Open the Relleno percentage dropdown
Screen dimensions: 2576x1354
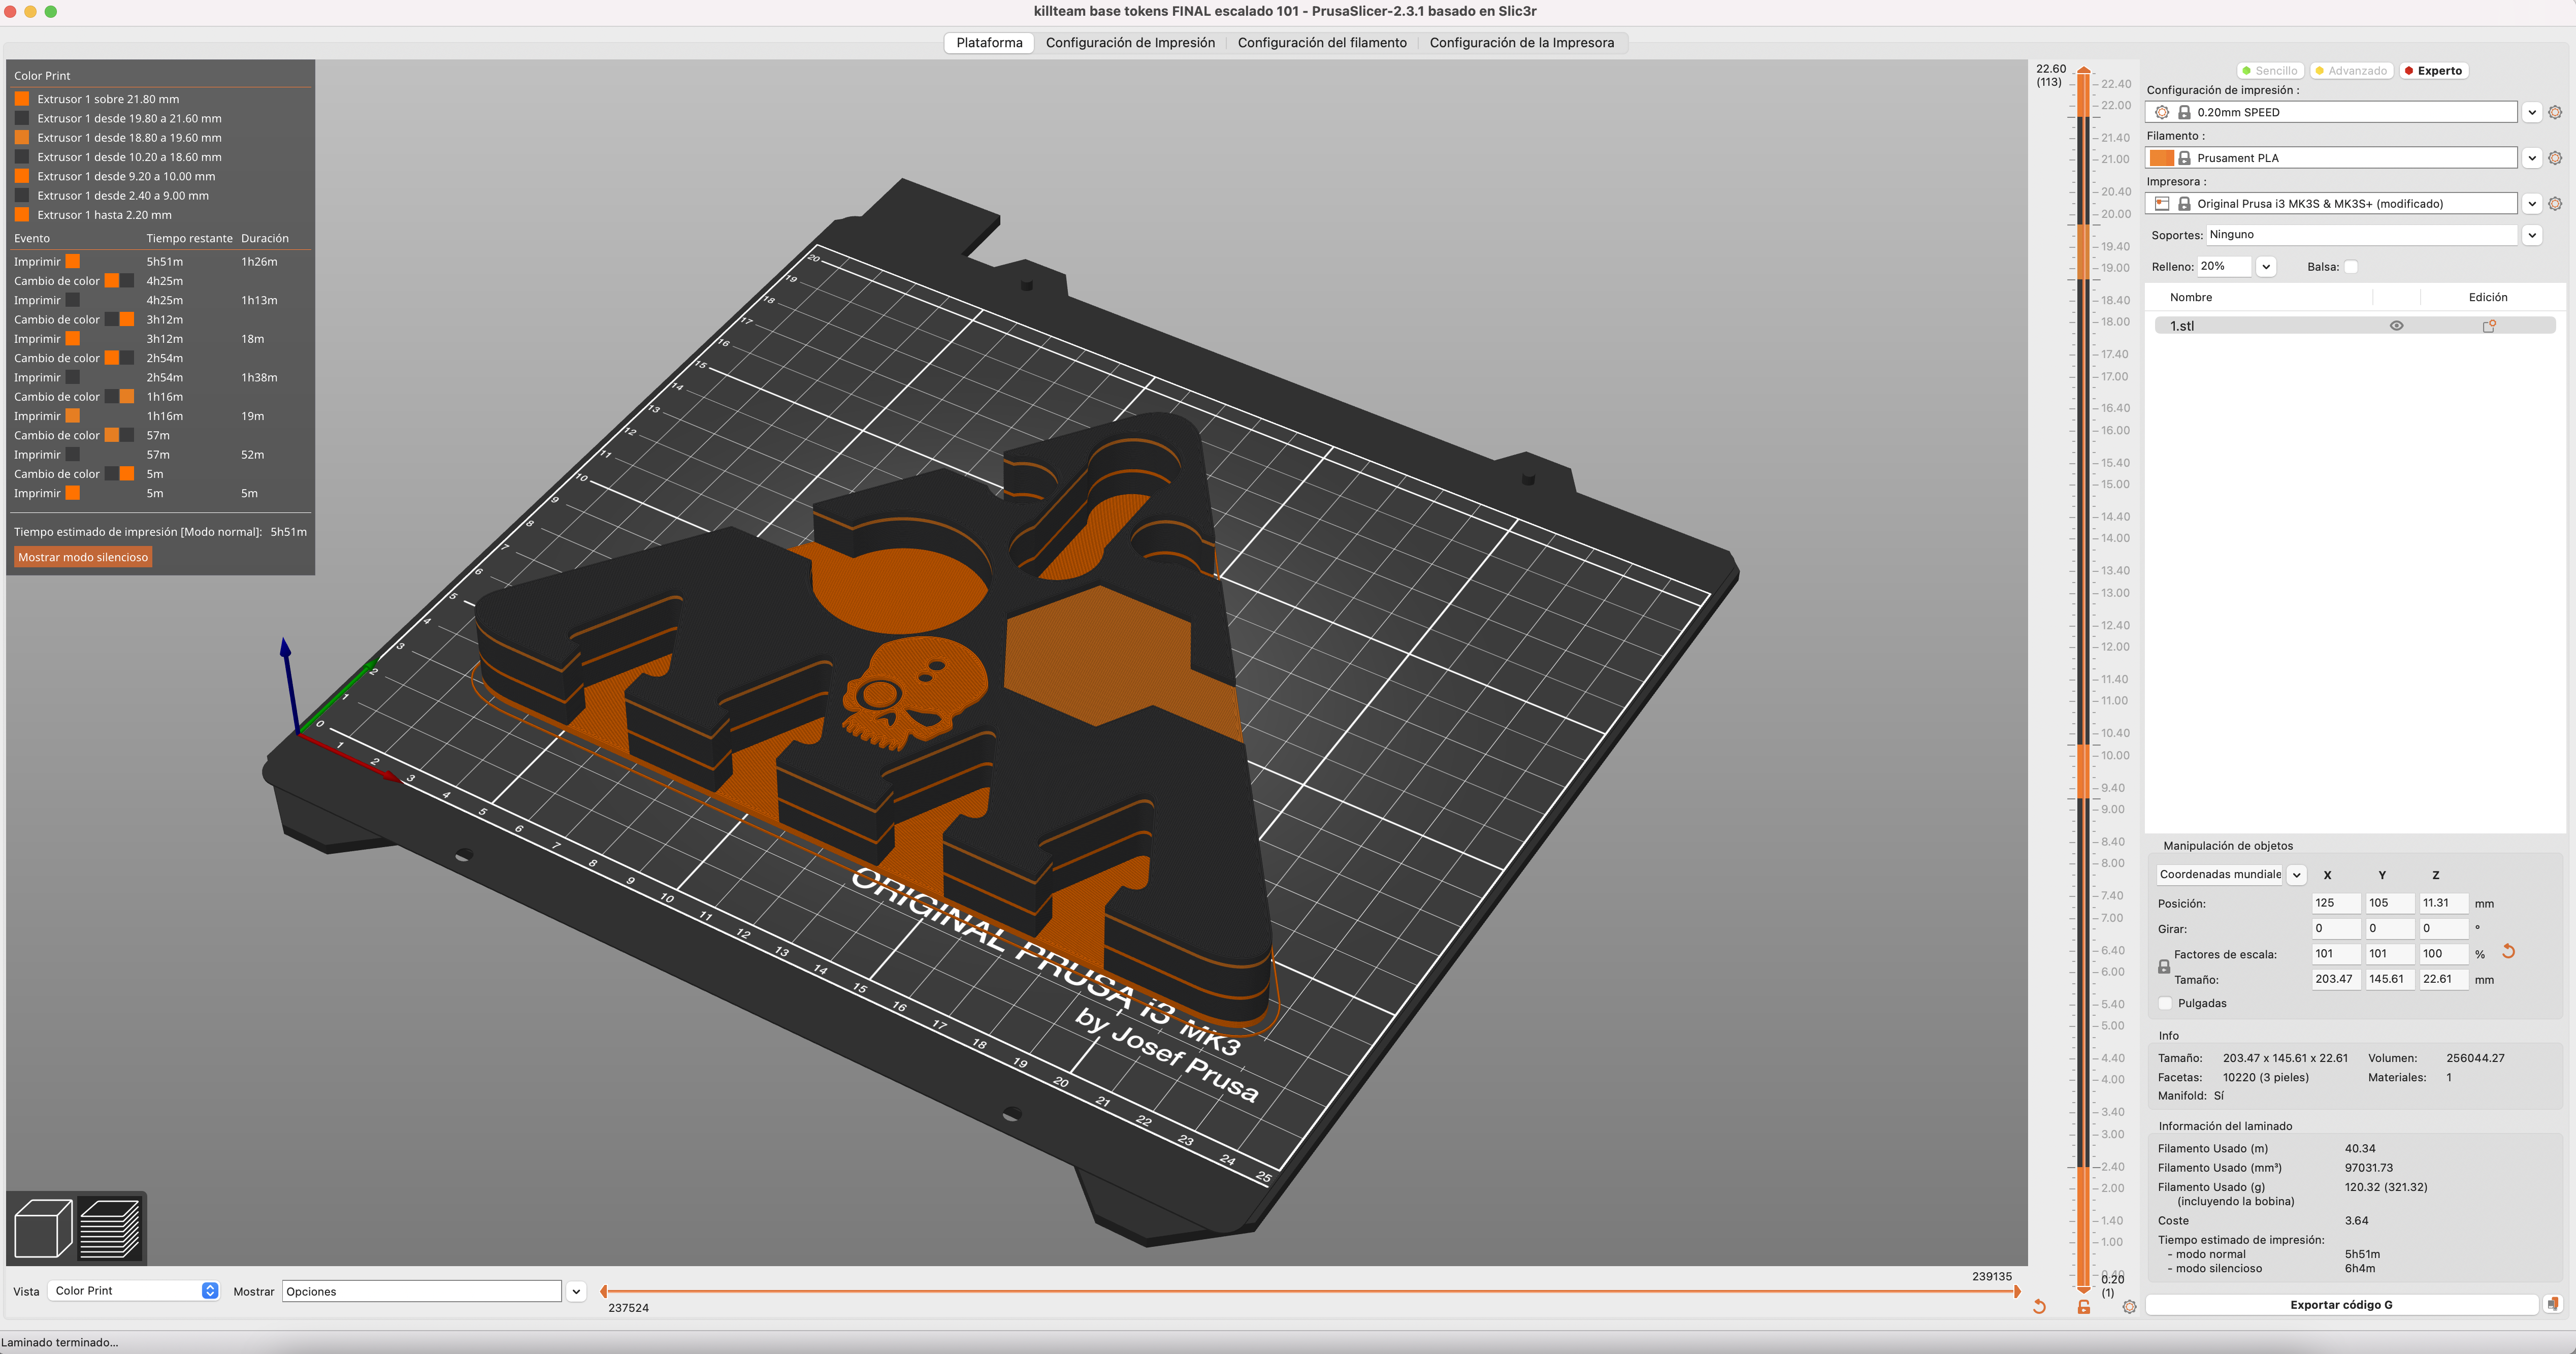click(x=2266, y=267)
